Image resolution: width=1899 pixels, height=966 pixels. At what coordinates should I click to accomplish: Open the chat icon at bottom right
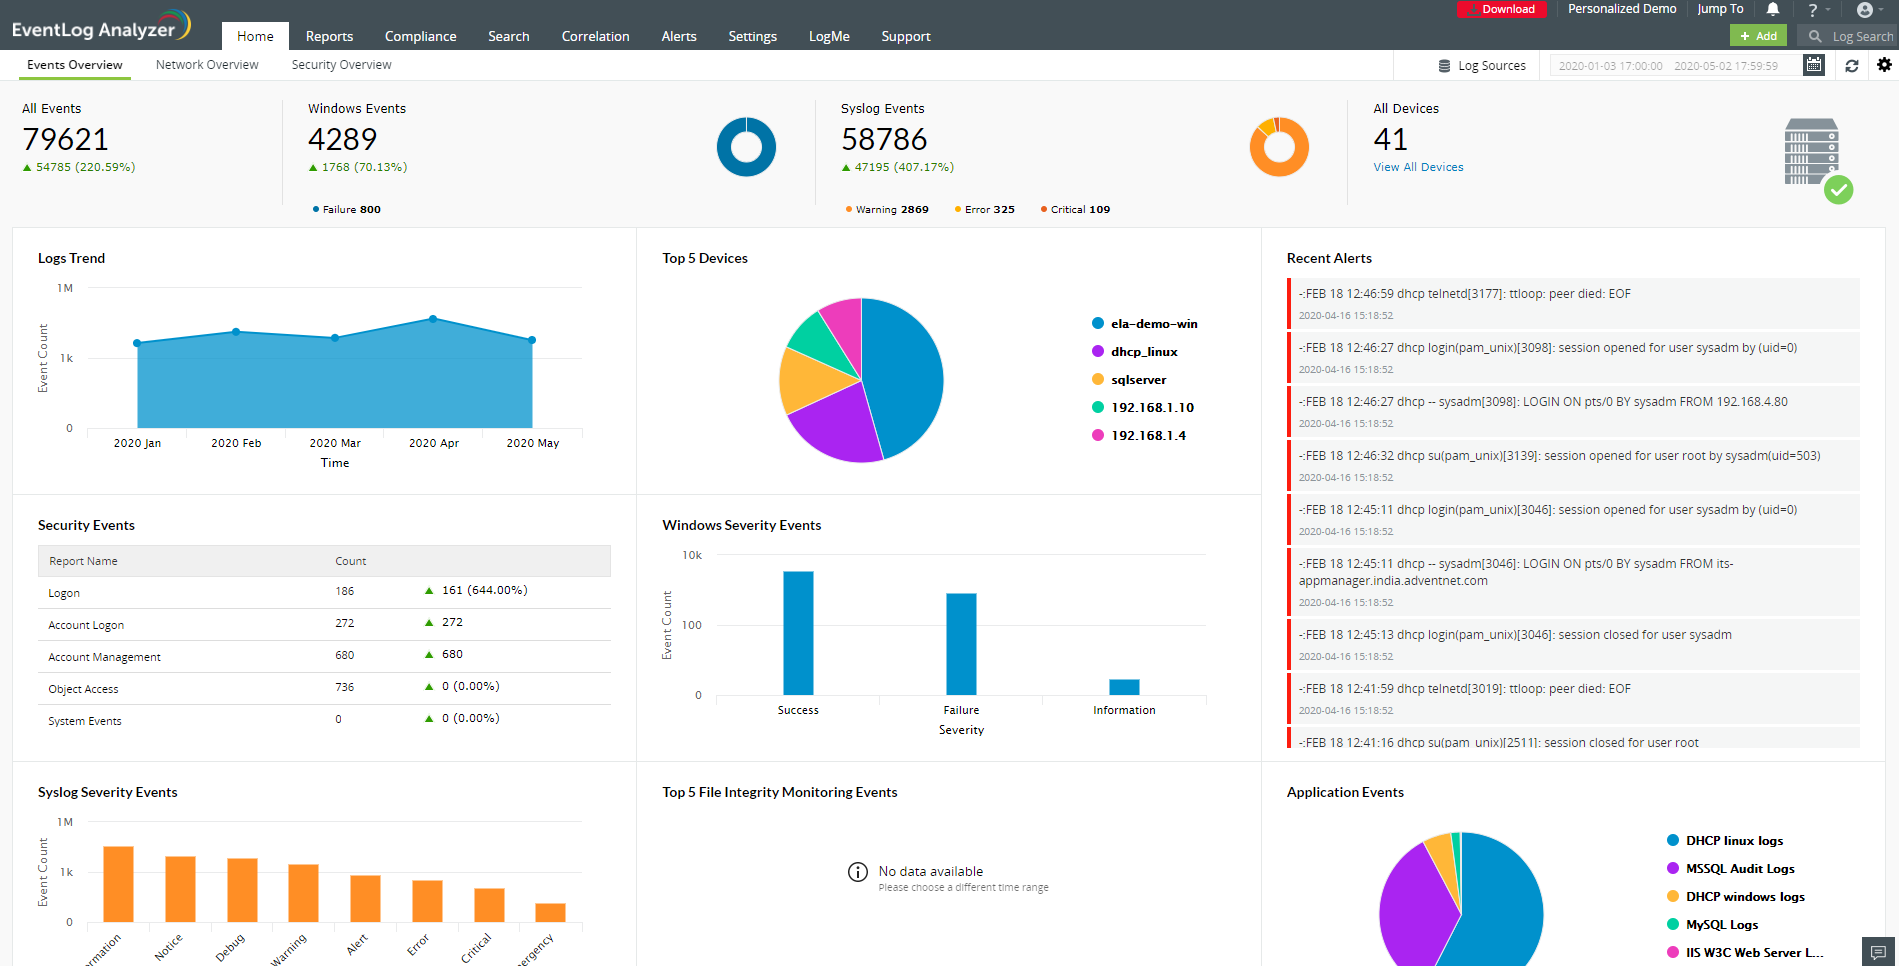1878,951
